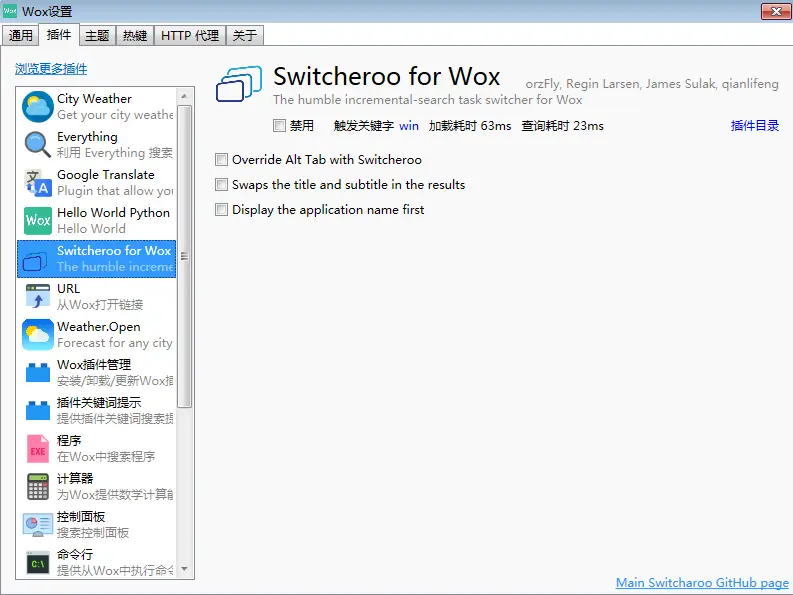
Task: Click the Wox title bar app icon
Action: click(10, 11)
